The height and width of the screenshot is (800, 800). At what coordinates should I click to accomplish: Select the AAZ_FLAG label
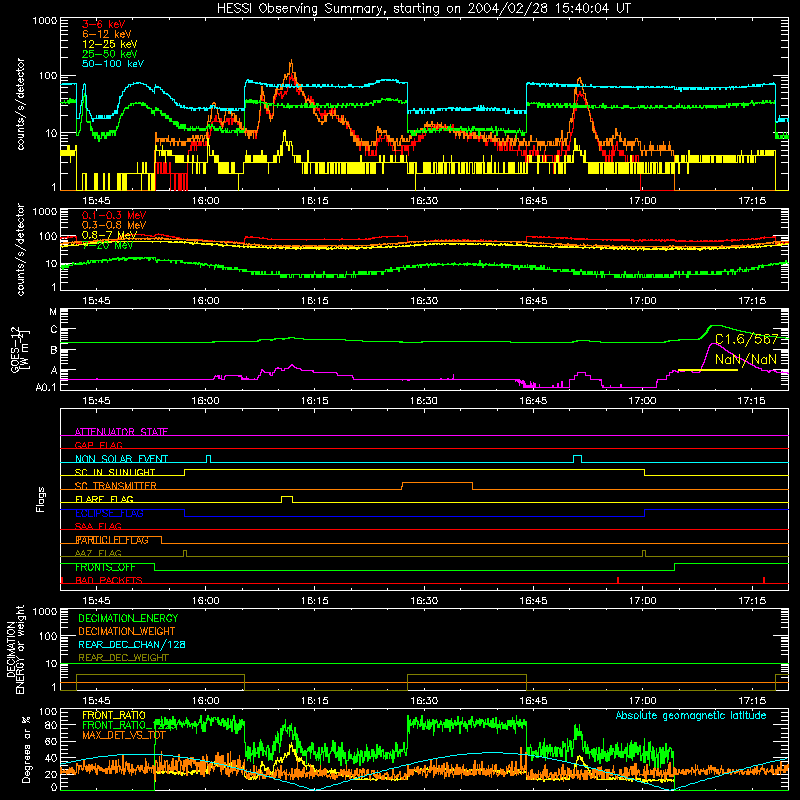(98, 553)
